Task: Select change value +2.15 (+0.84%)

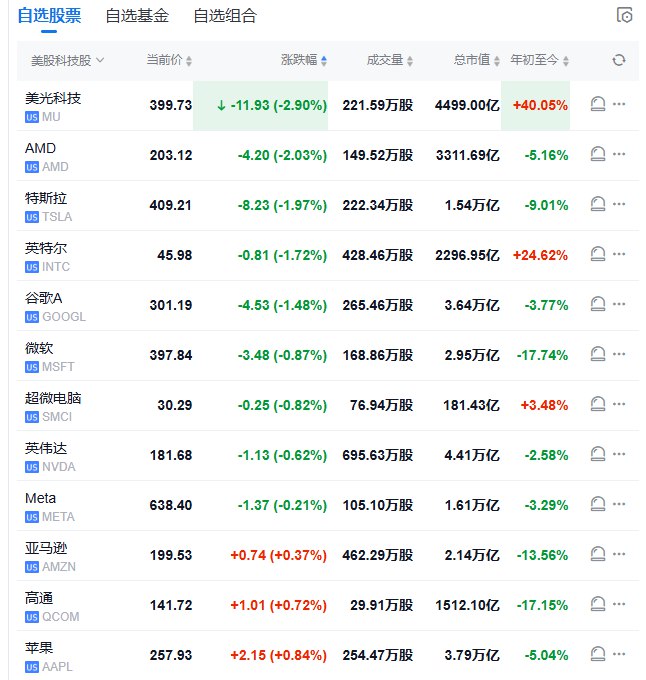Action: [278, 655]
